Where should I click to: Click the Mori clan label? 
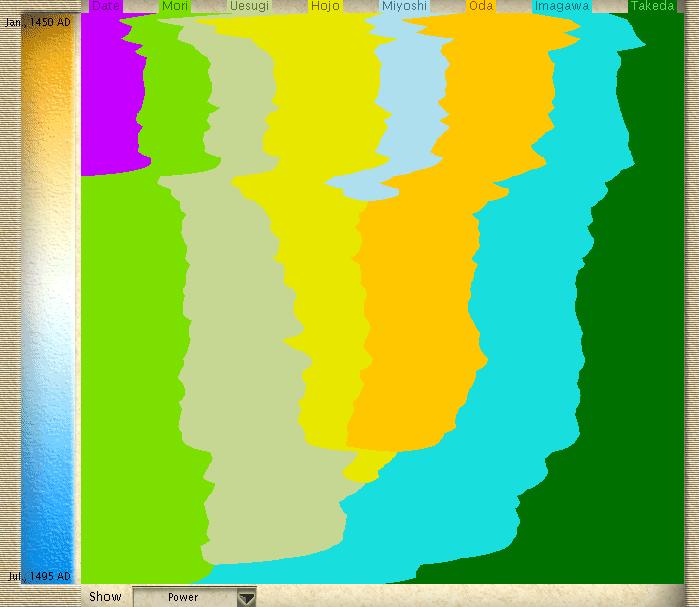coord(175,6)
